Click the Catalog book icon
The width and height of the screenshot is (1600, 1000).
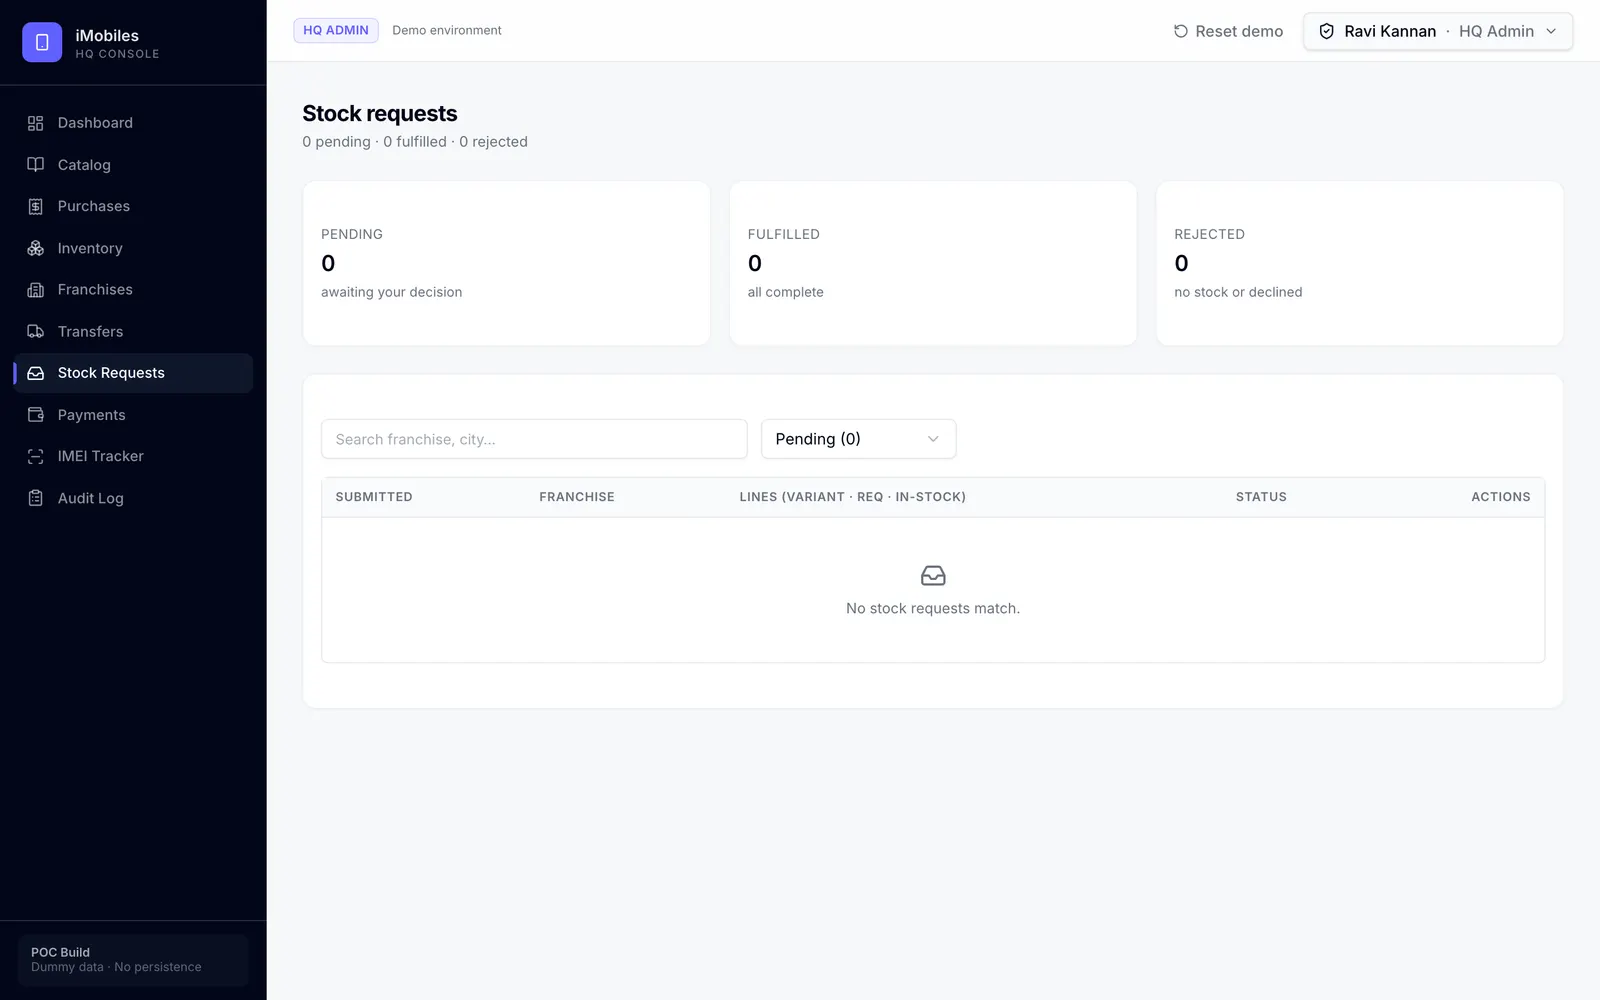[36, 165]
